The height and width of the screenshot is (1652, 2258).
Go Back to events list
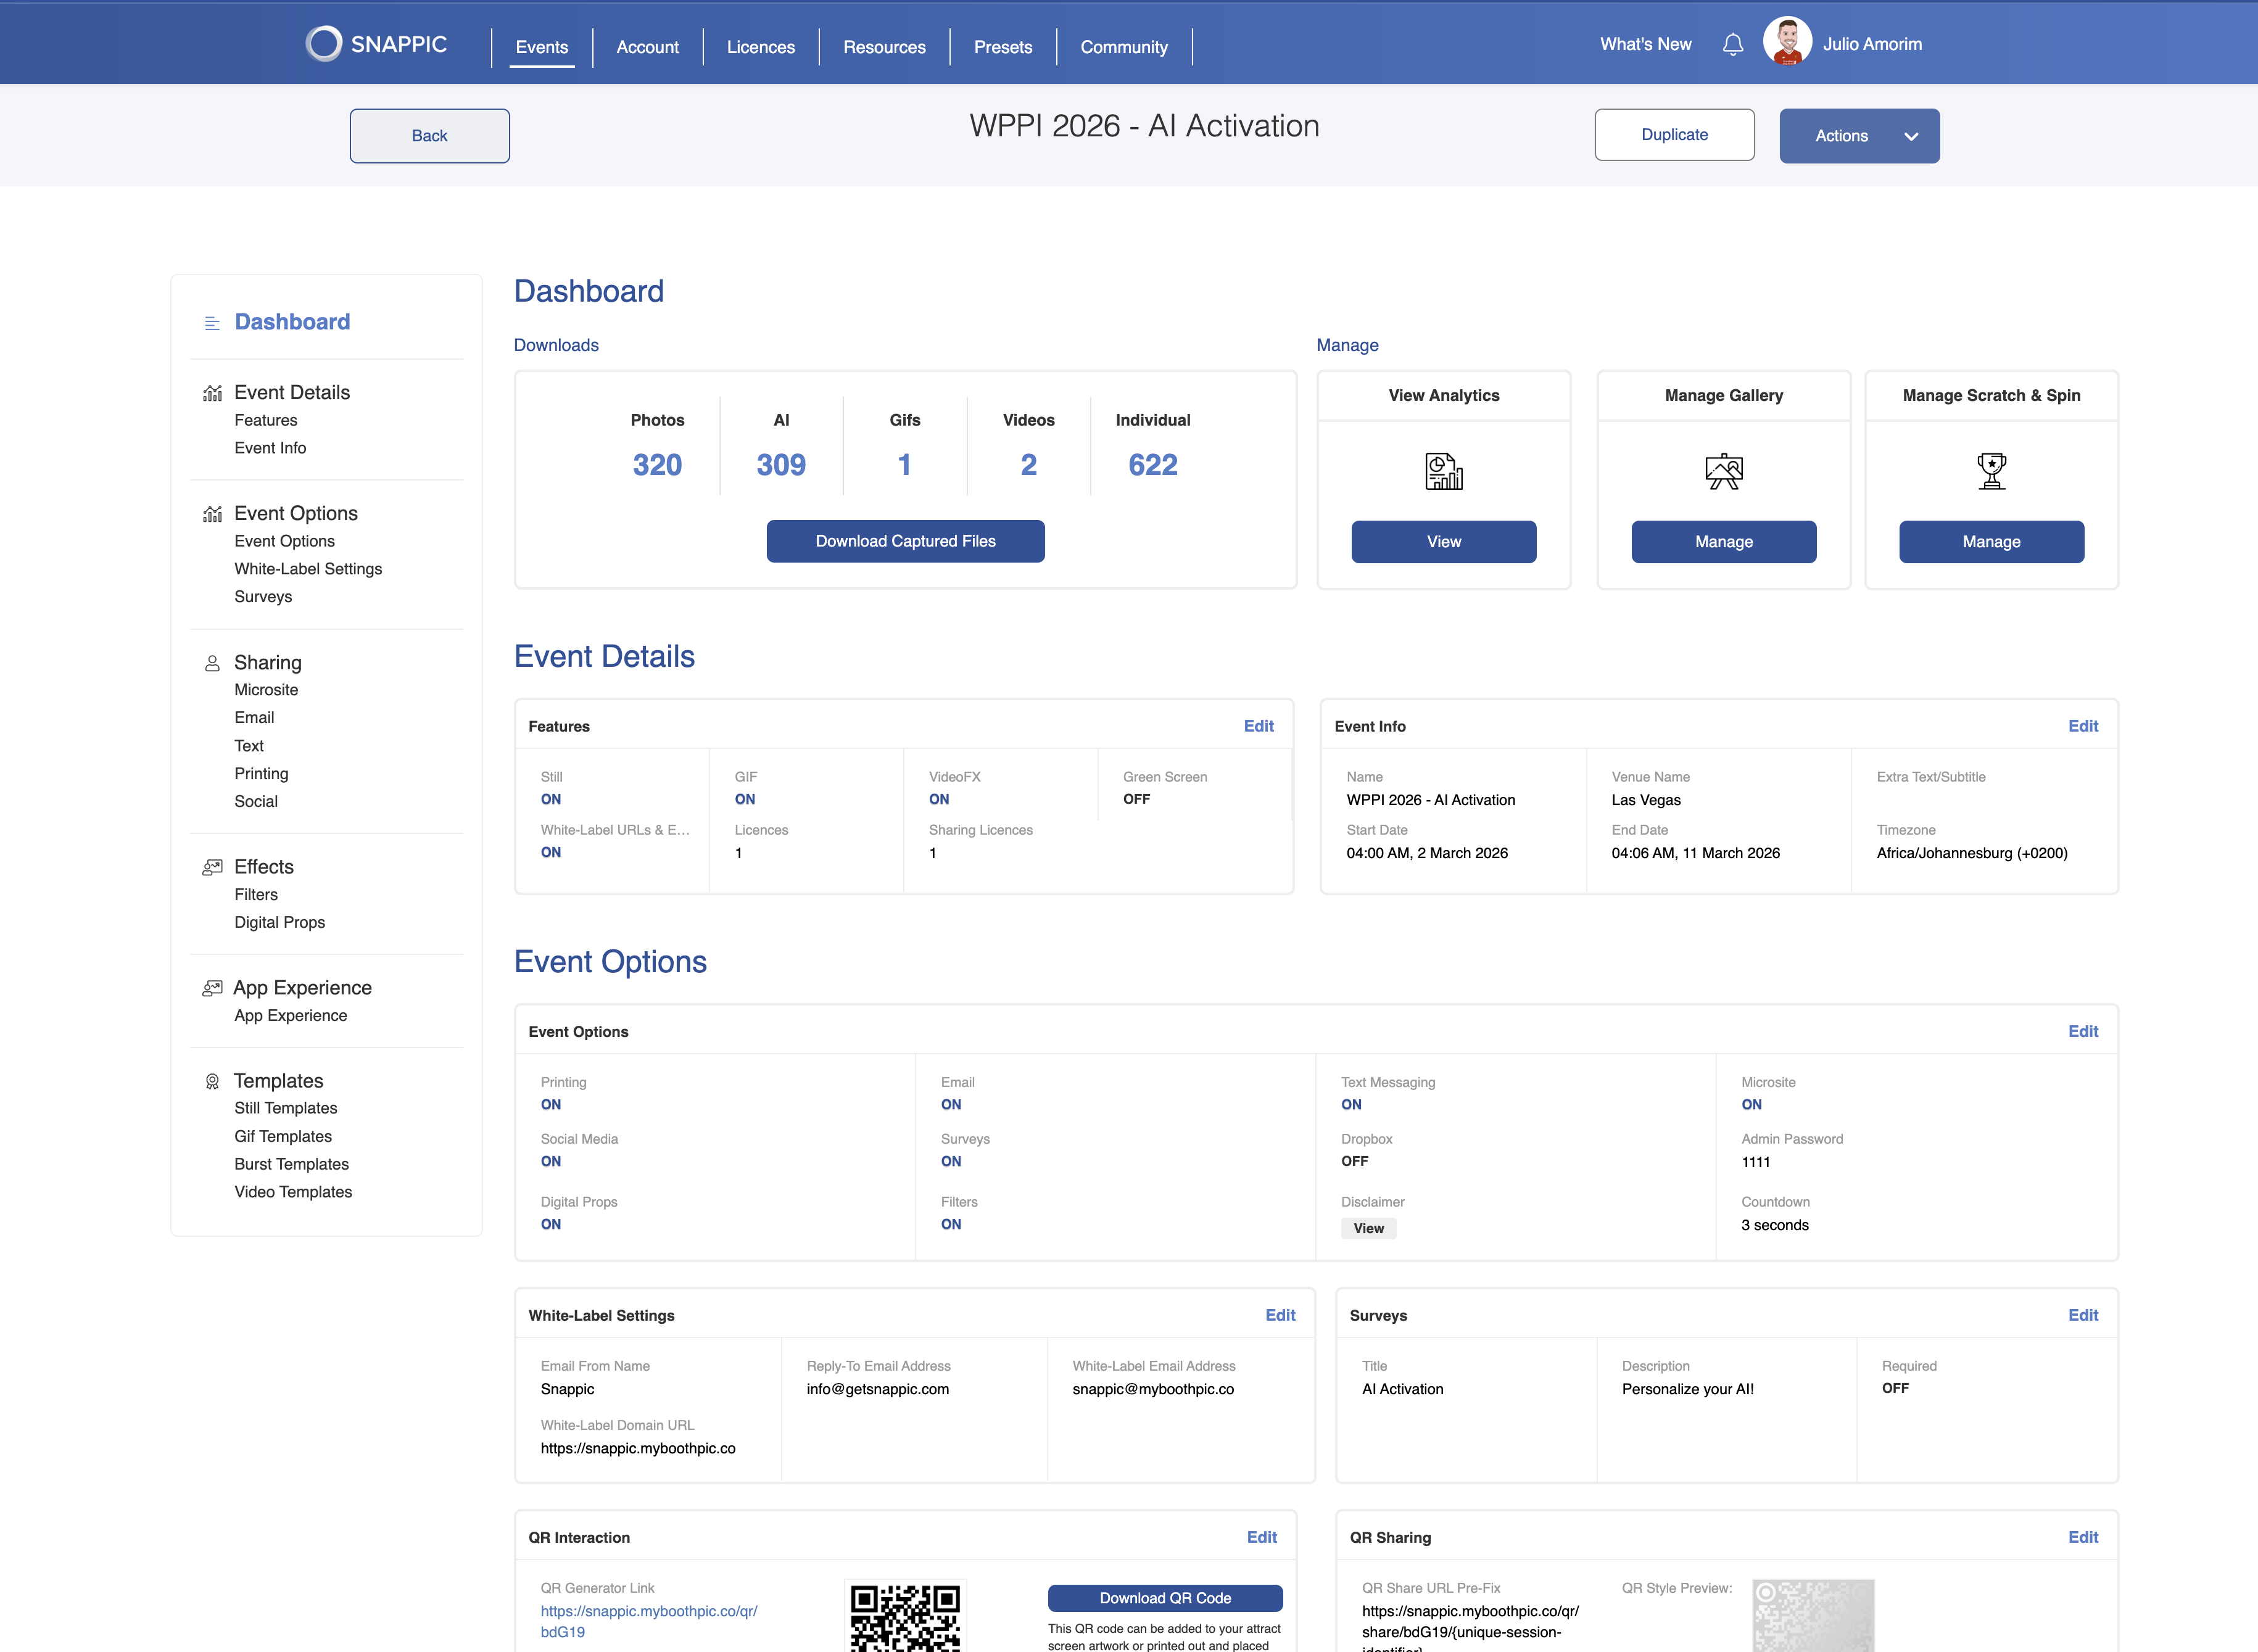pyautogui.click(x=429, y=136)
